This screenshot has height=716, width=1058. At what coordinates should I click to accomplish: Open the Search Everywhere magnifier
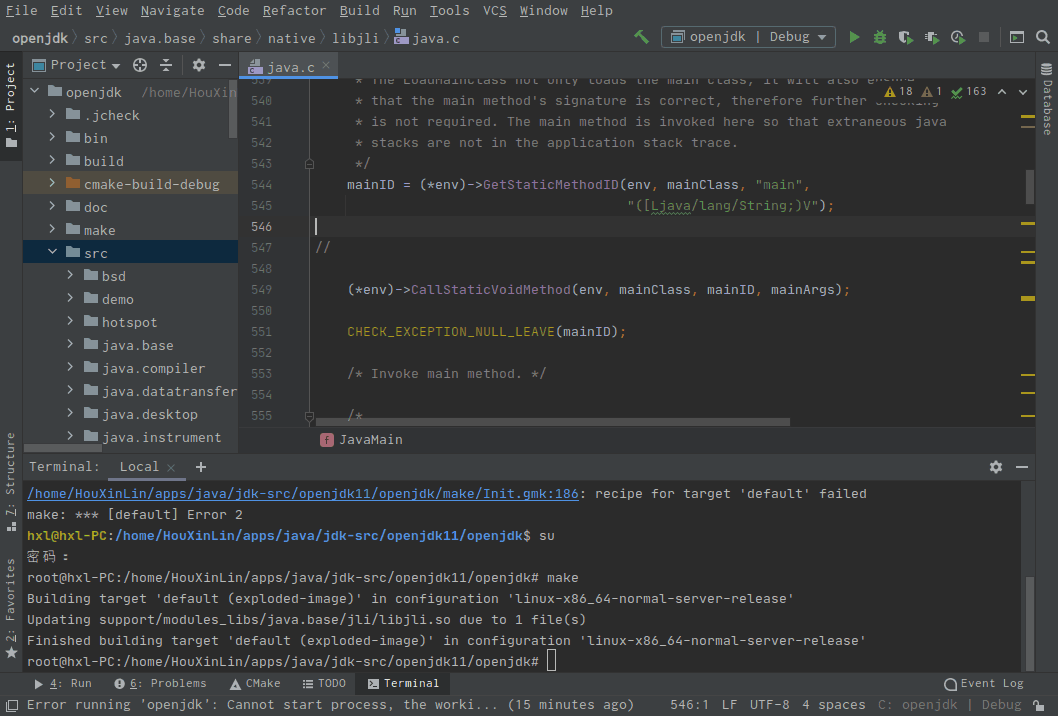[x=1043, y=37]
